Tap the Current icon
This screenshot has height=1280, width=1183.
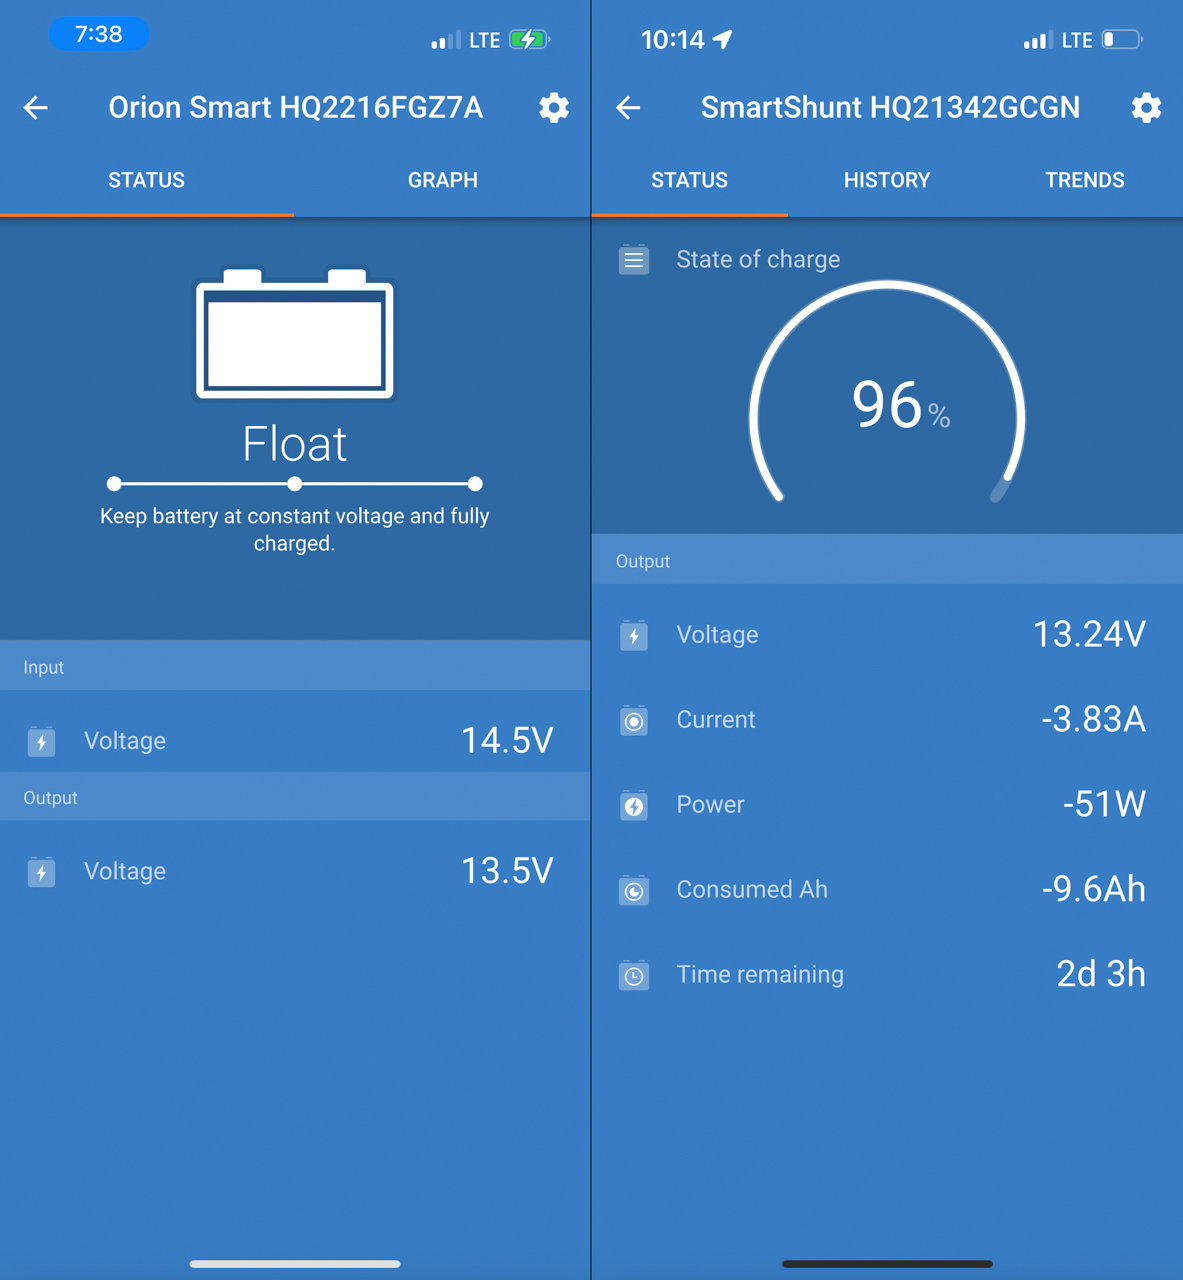pos(634,720)
